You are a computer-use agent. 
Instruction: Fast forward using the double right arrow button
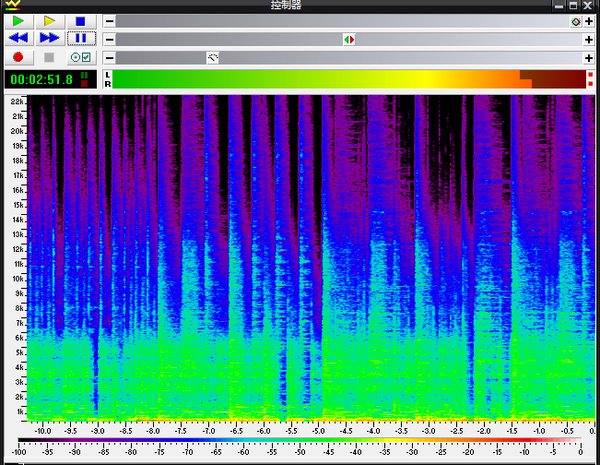[x=50, y=38]
